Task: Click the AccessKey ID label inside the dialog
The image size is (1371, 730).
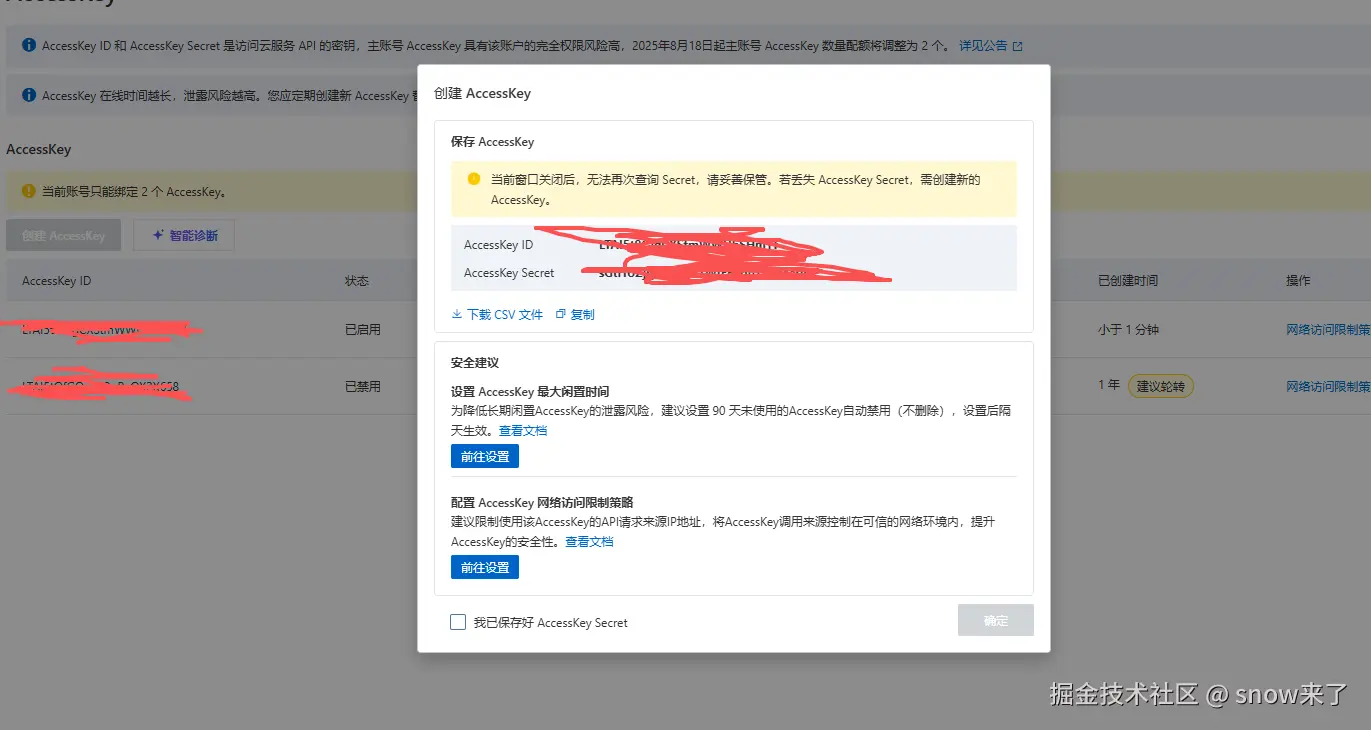Action: (x=499, y=245)
